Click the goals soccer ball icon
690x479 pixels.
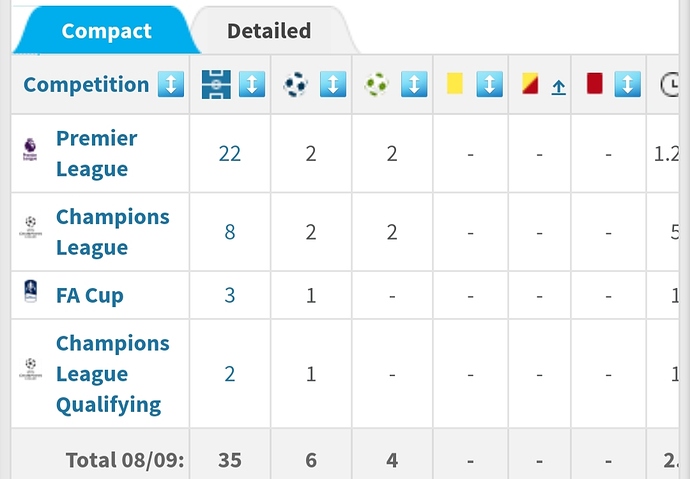point(296,84)
